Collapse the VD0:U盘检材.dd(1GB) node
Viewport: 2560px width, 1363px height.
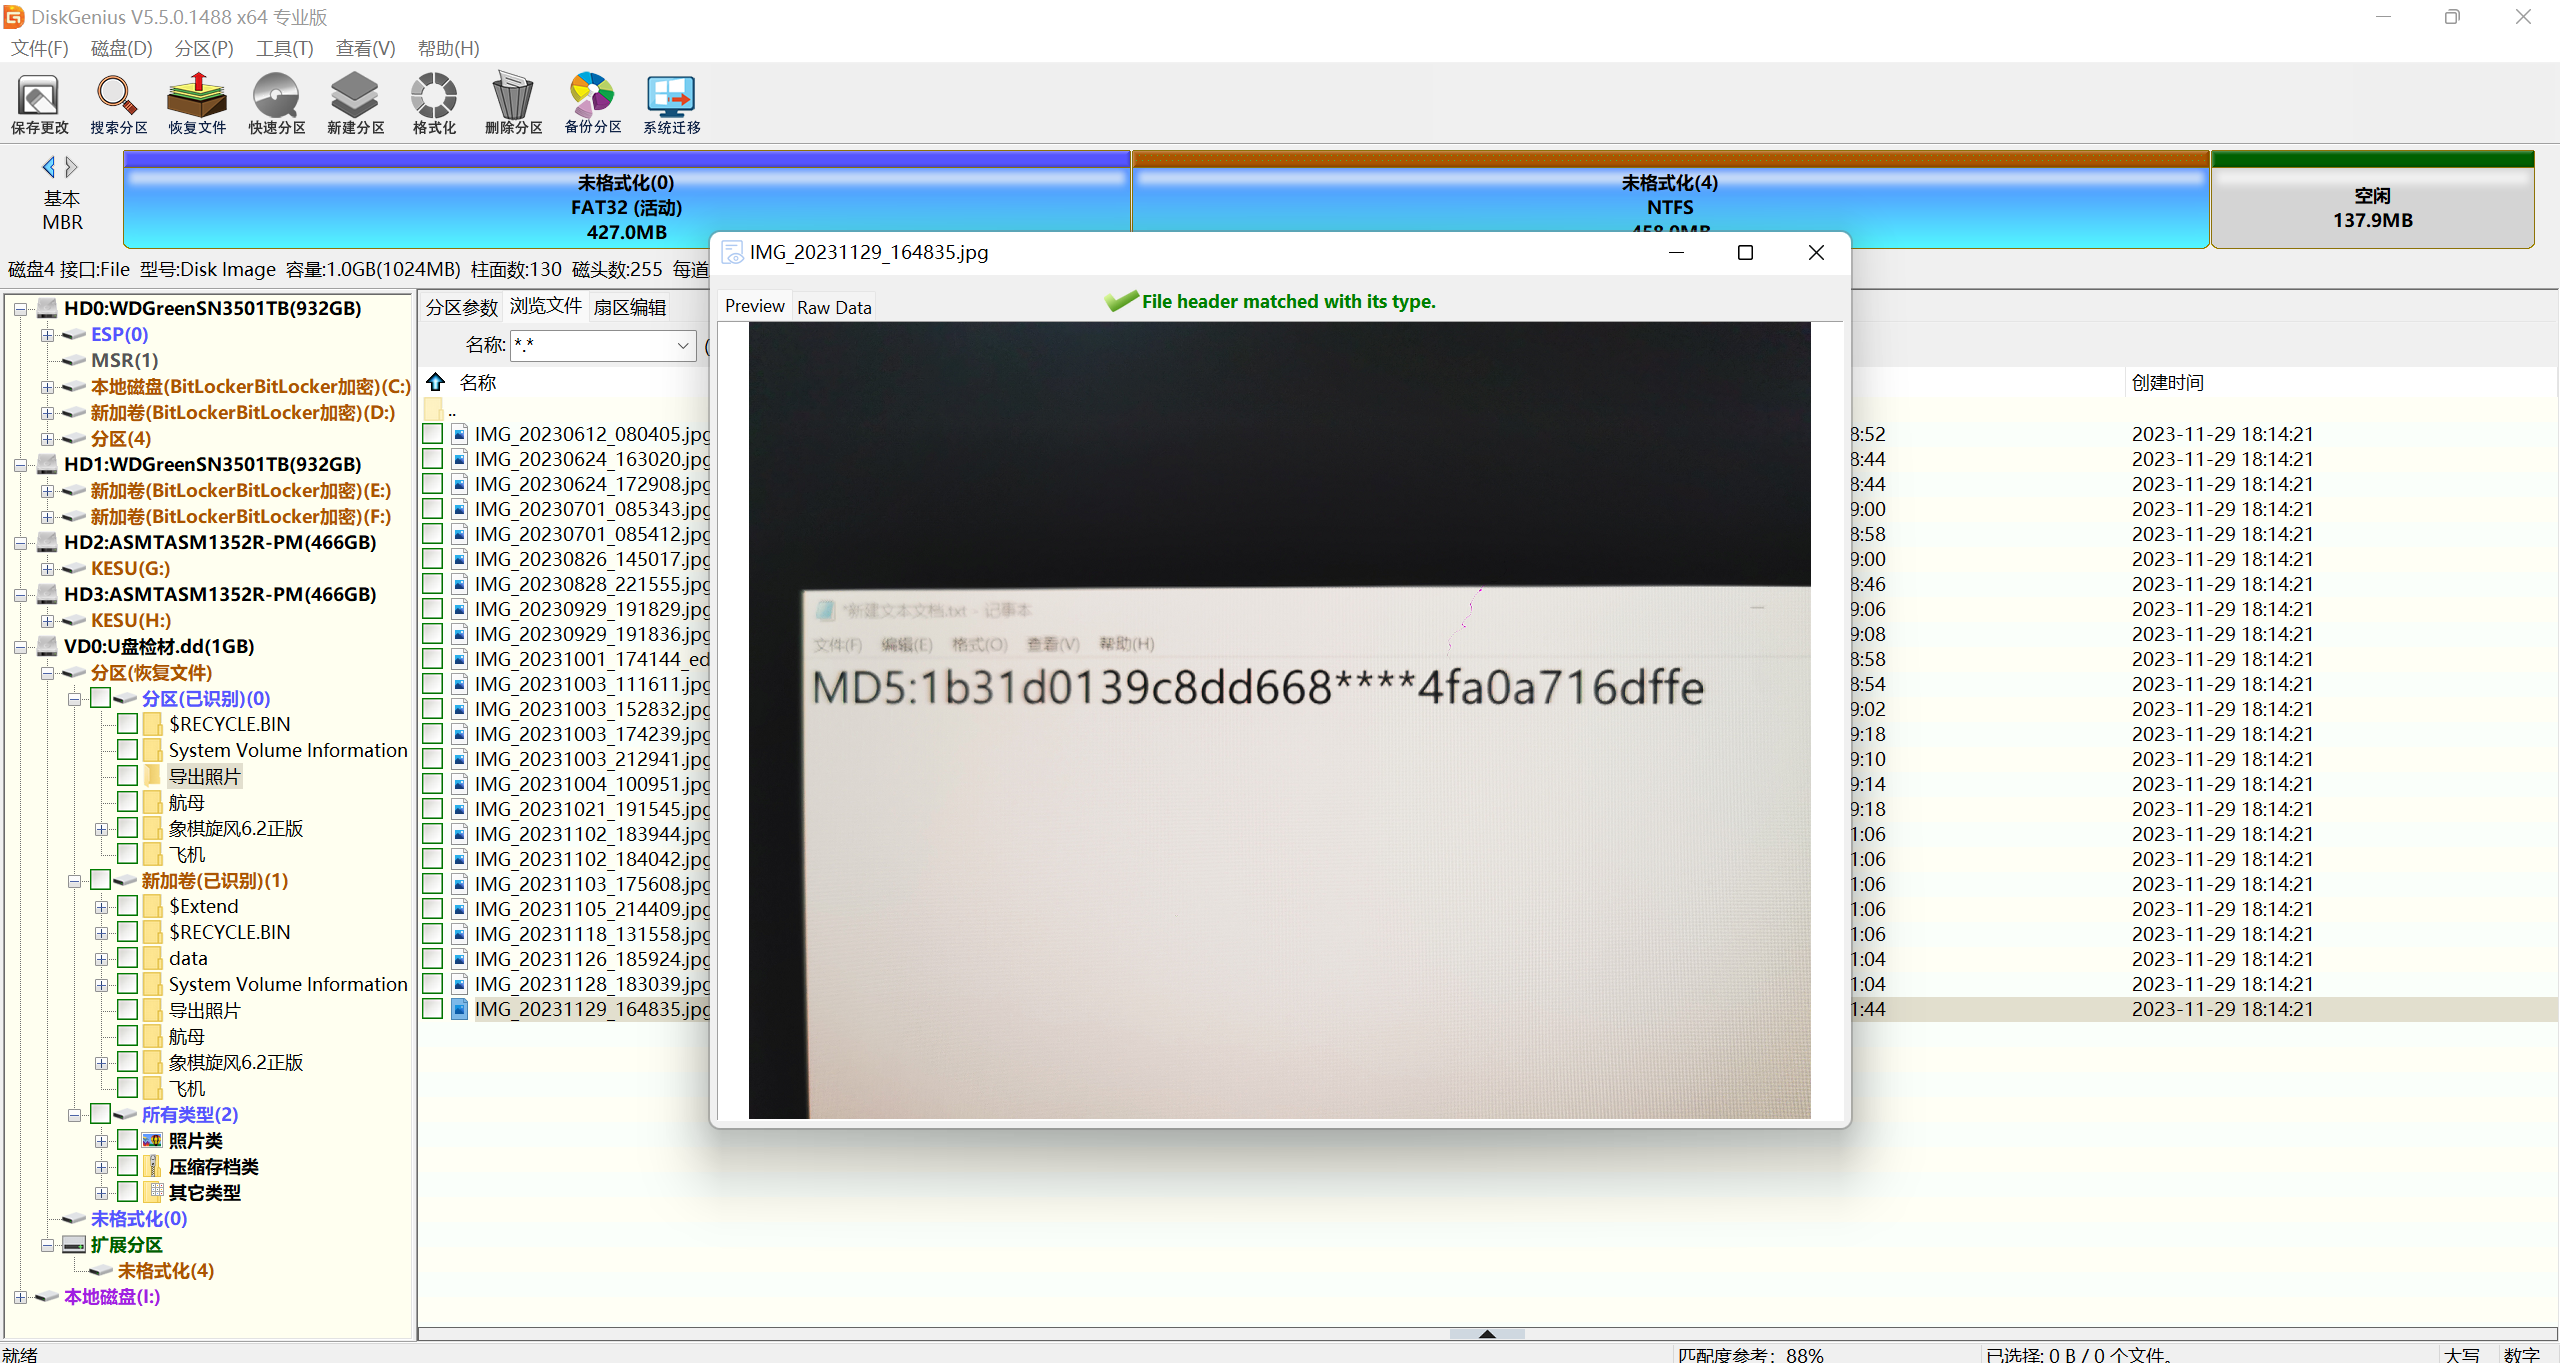coord(20,647)
